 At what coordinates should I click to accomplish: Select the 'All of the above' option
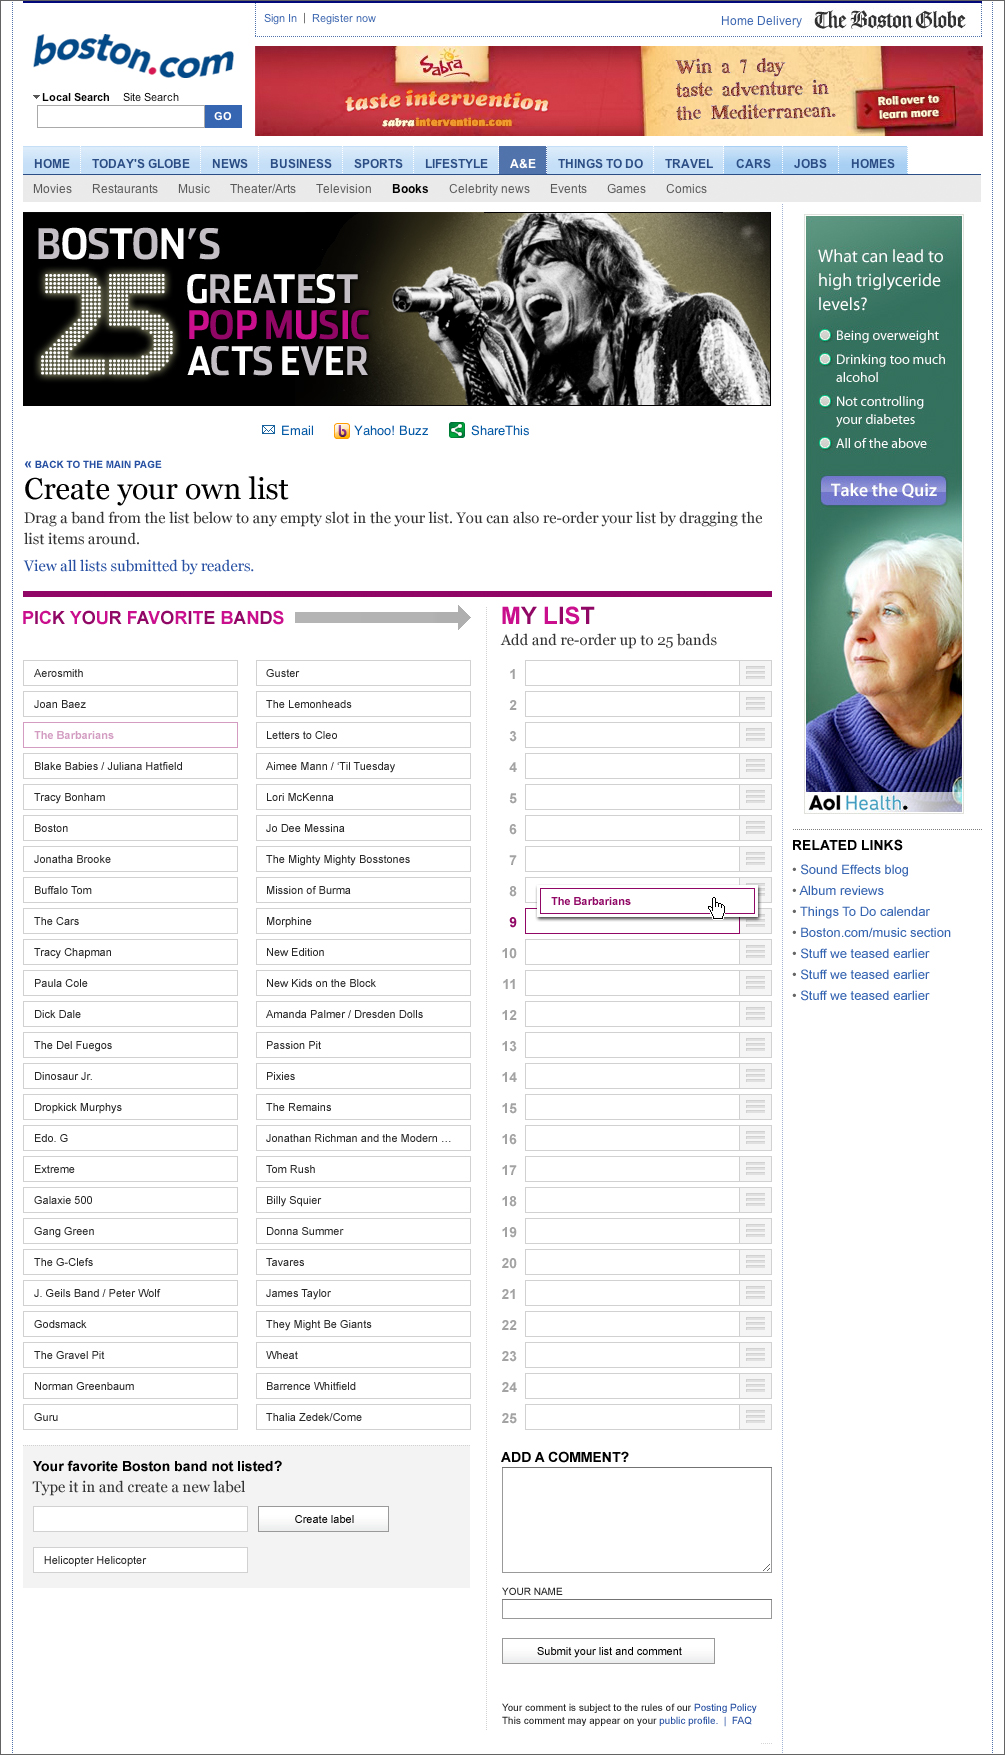[825, 443]
